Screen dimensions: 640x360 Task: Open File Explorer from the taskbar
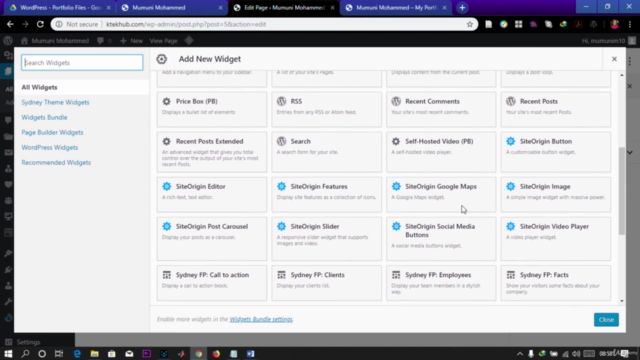pos(94,353)
